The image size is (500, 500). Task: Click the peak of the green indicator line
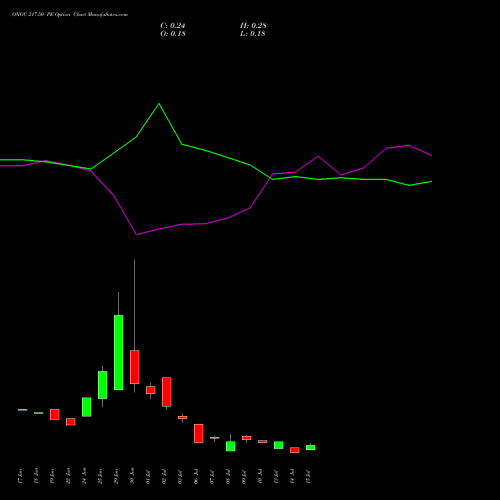(x=159, y=104)
